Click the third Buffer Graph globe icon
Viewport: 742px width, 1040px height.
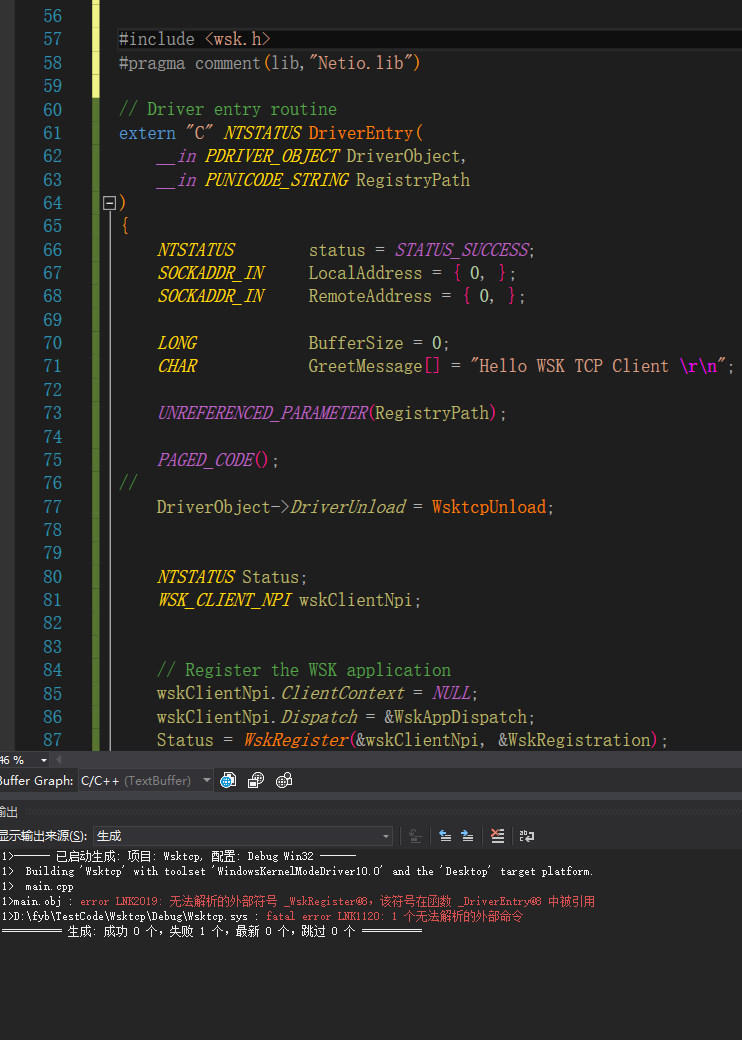(x=284, y=781)
